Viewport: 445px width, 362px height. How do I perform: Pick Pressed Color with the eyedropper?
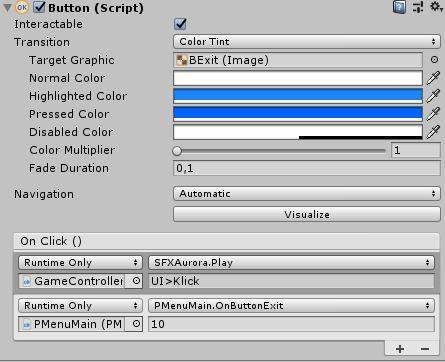433,114
